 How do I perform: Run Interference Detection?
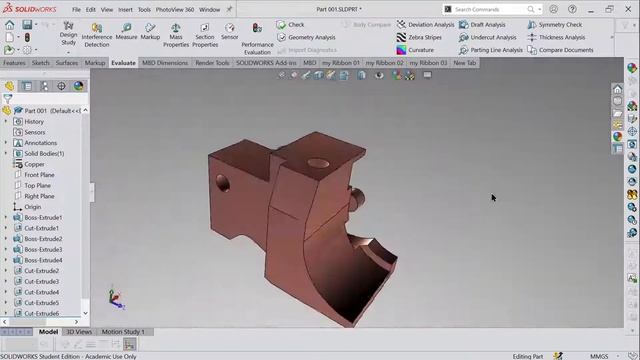[x=97, y=35]
